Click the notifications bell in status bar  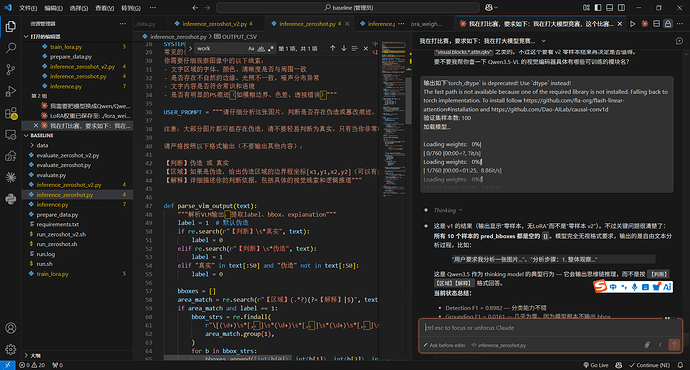click(680, 365)
